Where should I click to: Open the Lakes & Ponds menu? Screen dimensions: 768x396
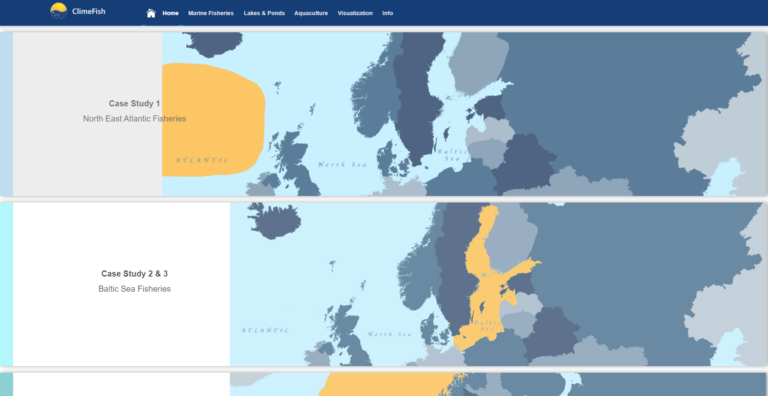[264, 13]
